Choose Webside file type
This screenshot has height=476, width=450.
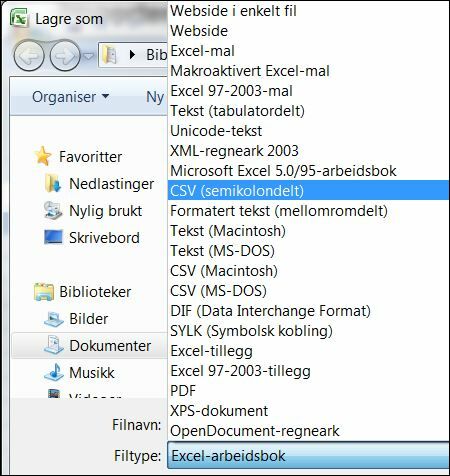pyautogui.click(x=308, y=31)
